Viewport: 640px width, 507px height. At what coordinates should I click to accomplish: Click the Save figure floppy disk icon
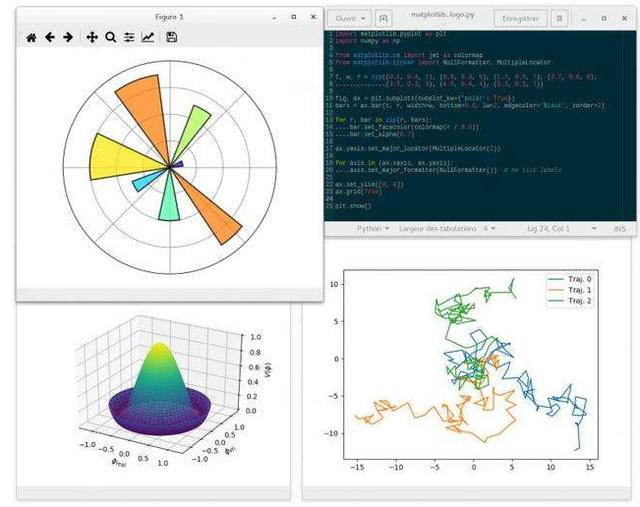(172, 38)
